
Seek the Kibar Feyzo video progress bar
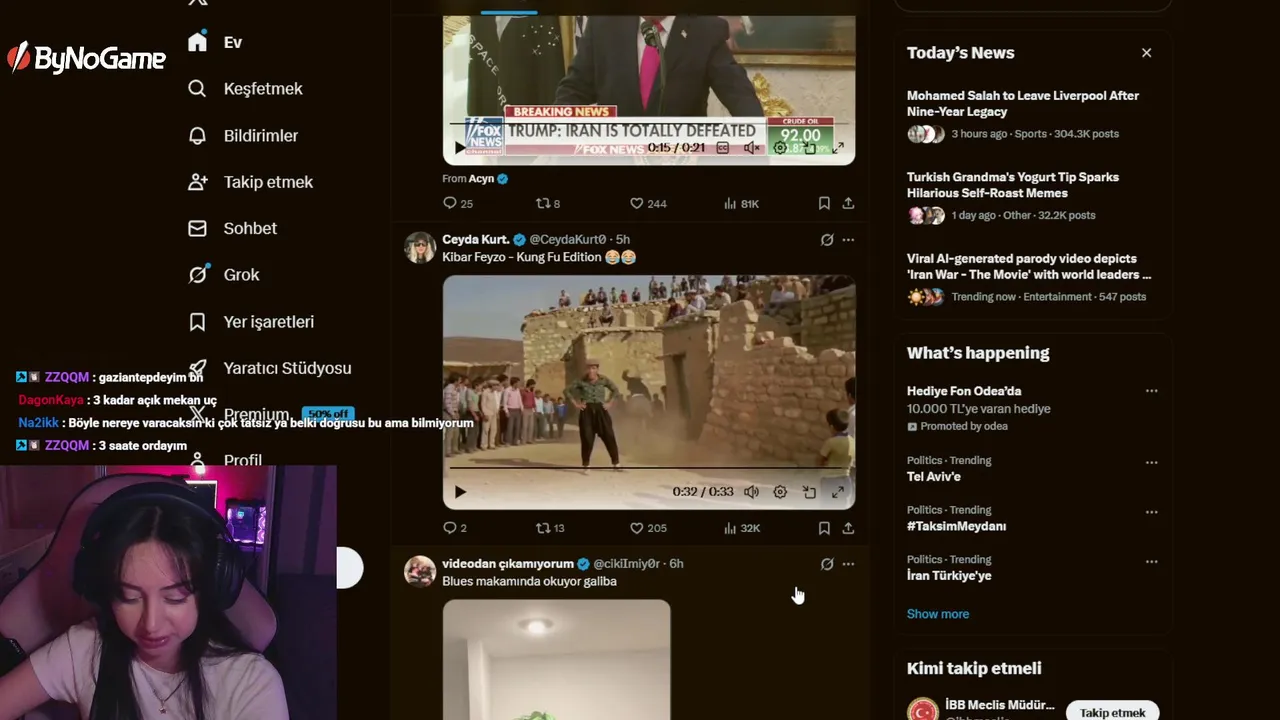click(x=648, y=467)
